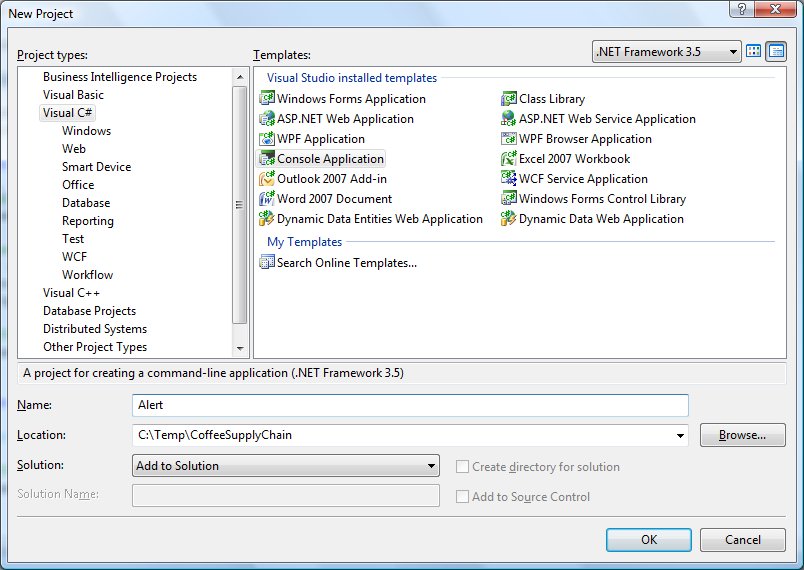Click the ASP.NET Web Service Application icon

pos(509,118)
